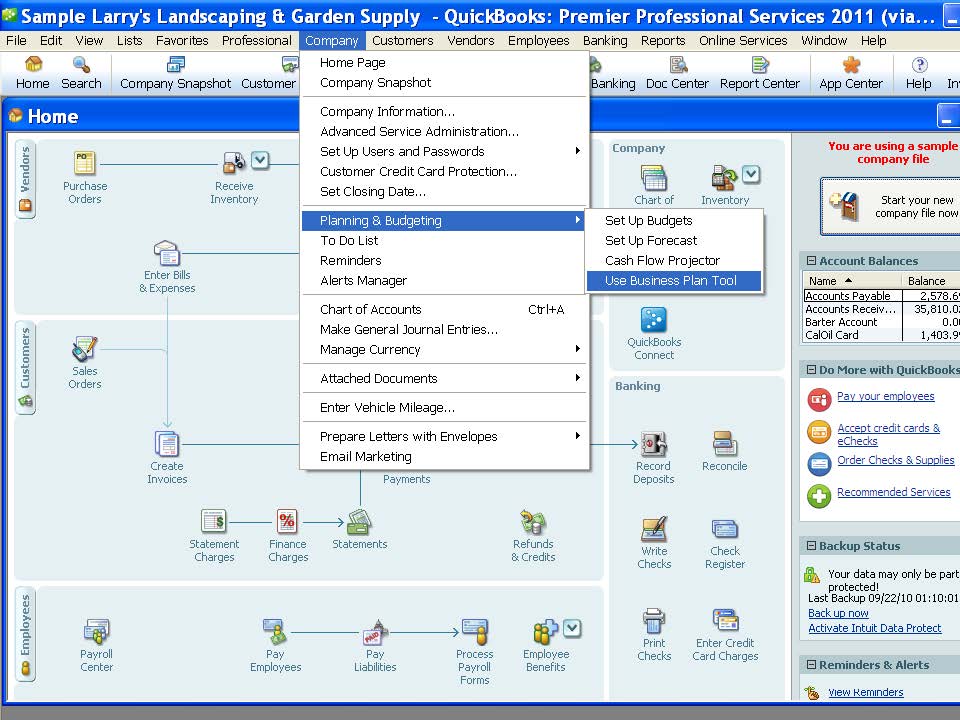The height and width of the screenshot is (720, 960).
Task: Click the Sales Orders icon
Action: tap(84, 349)
